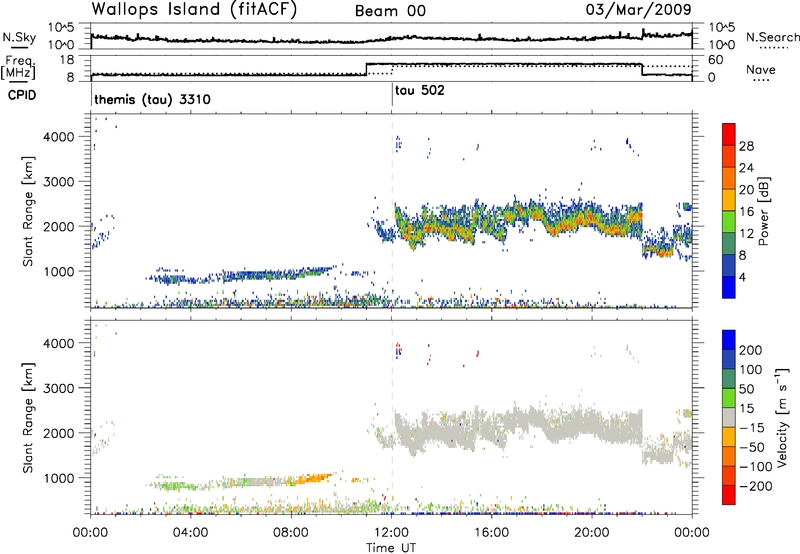
Task: Click the '-200' tick on velocity colorbar
Action: (x=757, y=486)
